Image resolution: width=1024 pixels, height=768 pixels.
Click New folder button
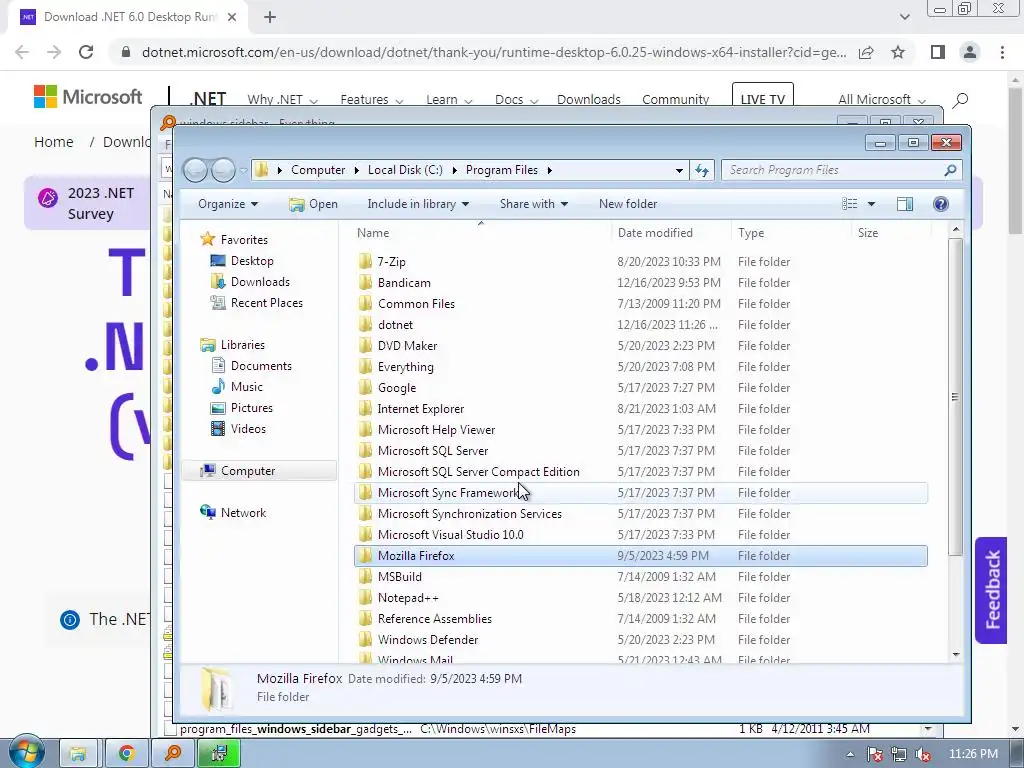point(628,204)
